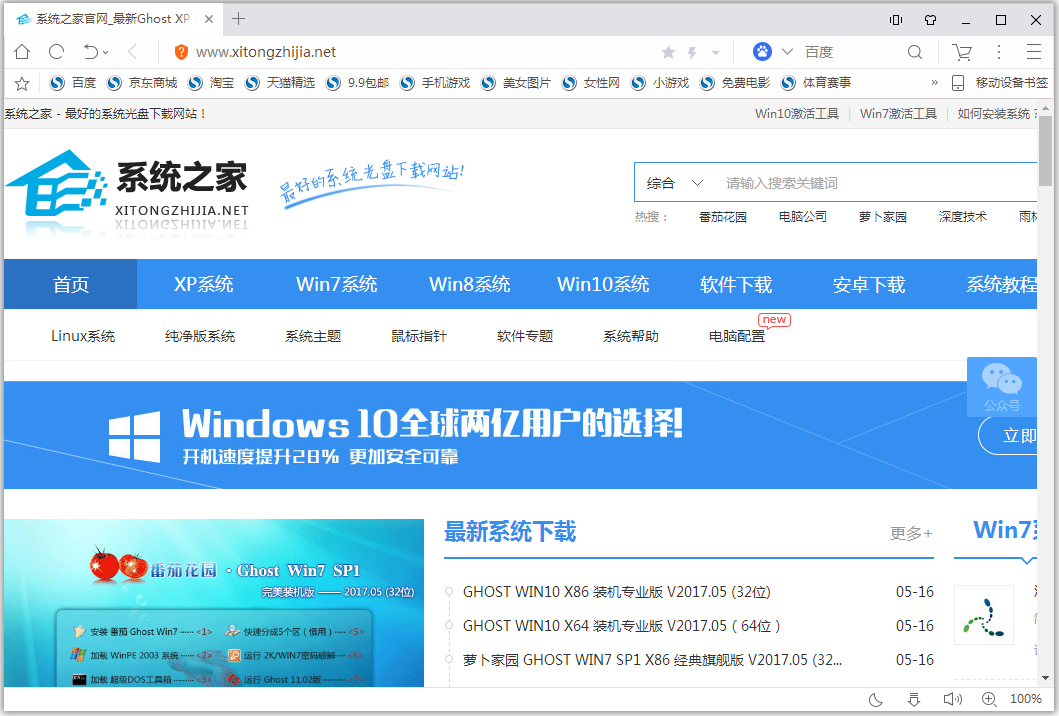Viewport: 1059px width, 716px height.
Task: Click hot search 番茄花园
Action: (723, 217)
